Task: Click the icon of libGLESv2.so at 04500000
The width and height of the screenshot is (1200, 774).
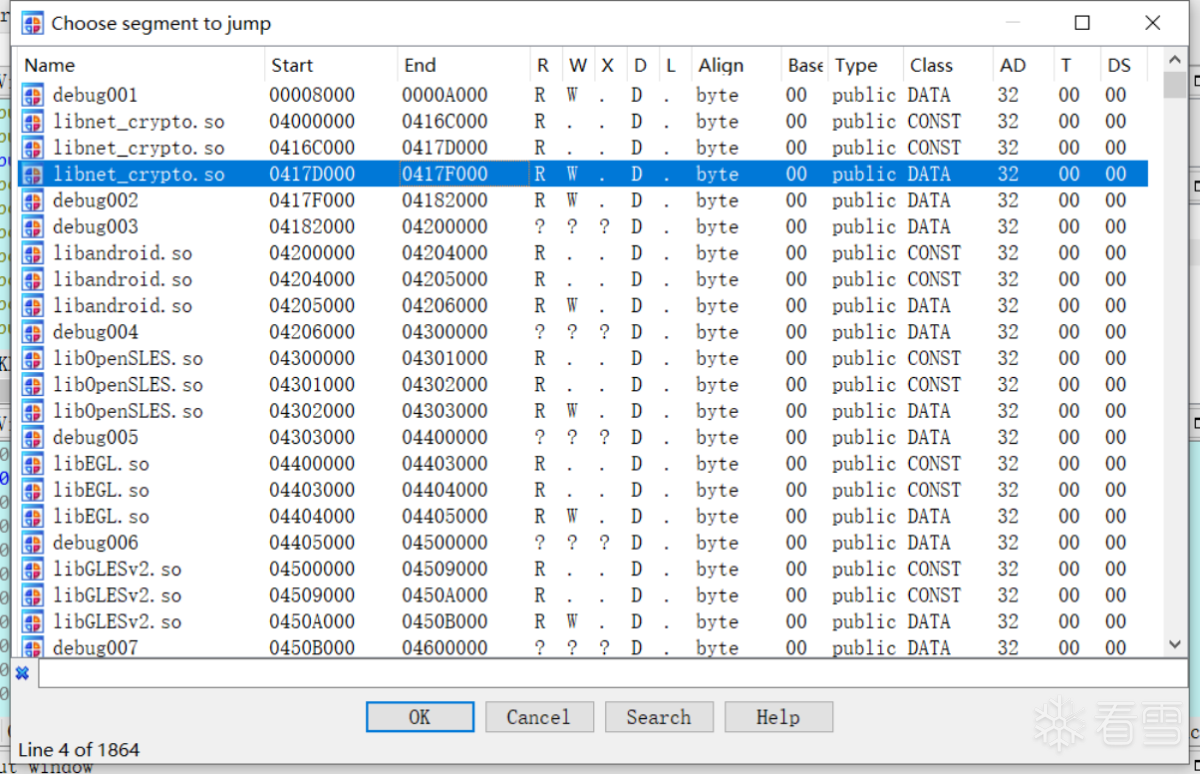Action: click(33, 569)
